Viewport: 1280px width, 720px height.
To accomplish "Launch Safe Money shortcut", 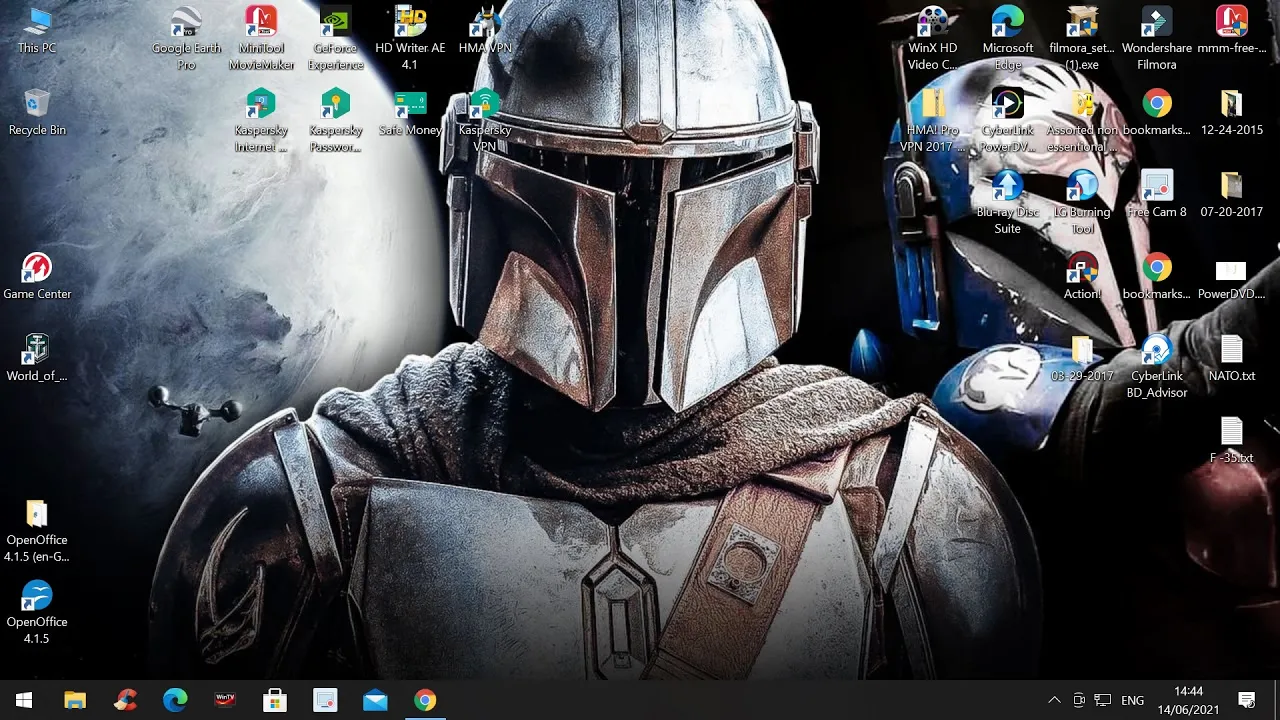I will click(x=410, y=112).
